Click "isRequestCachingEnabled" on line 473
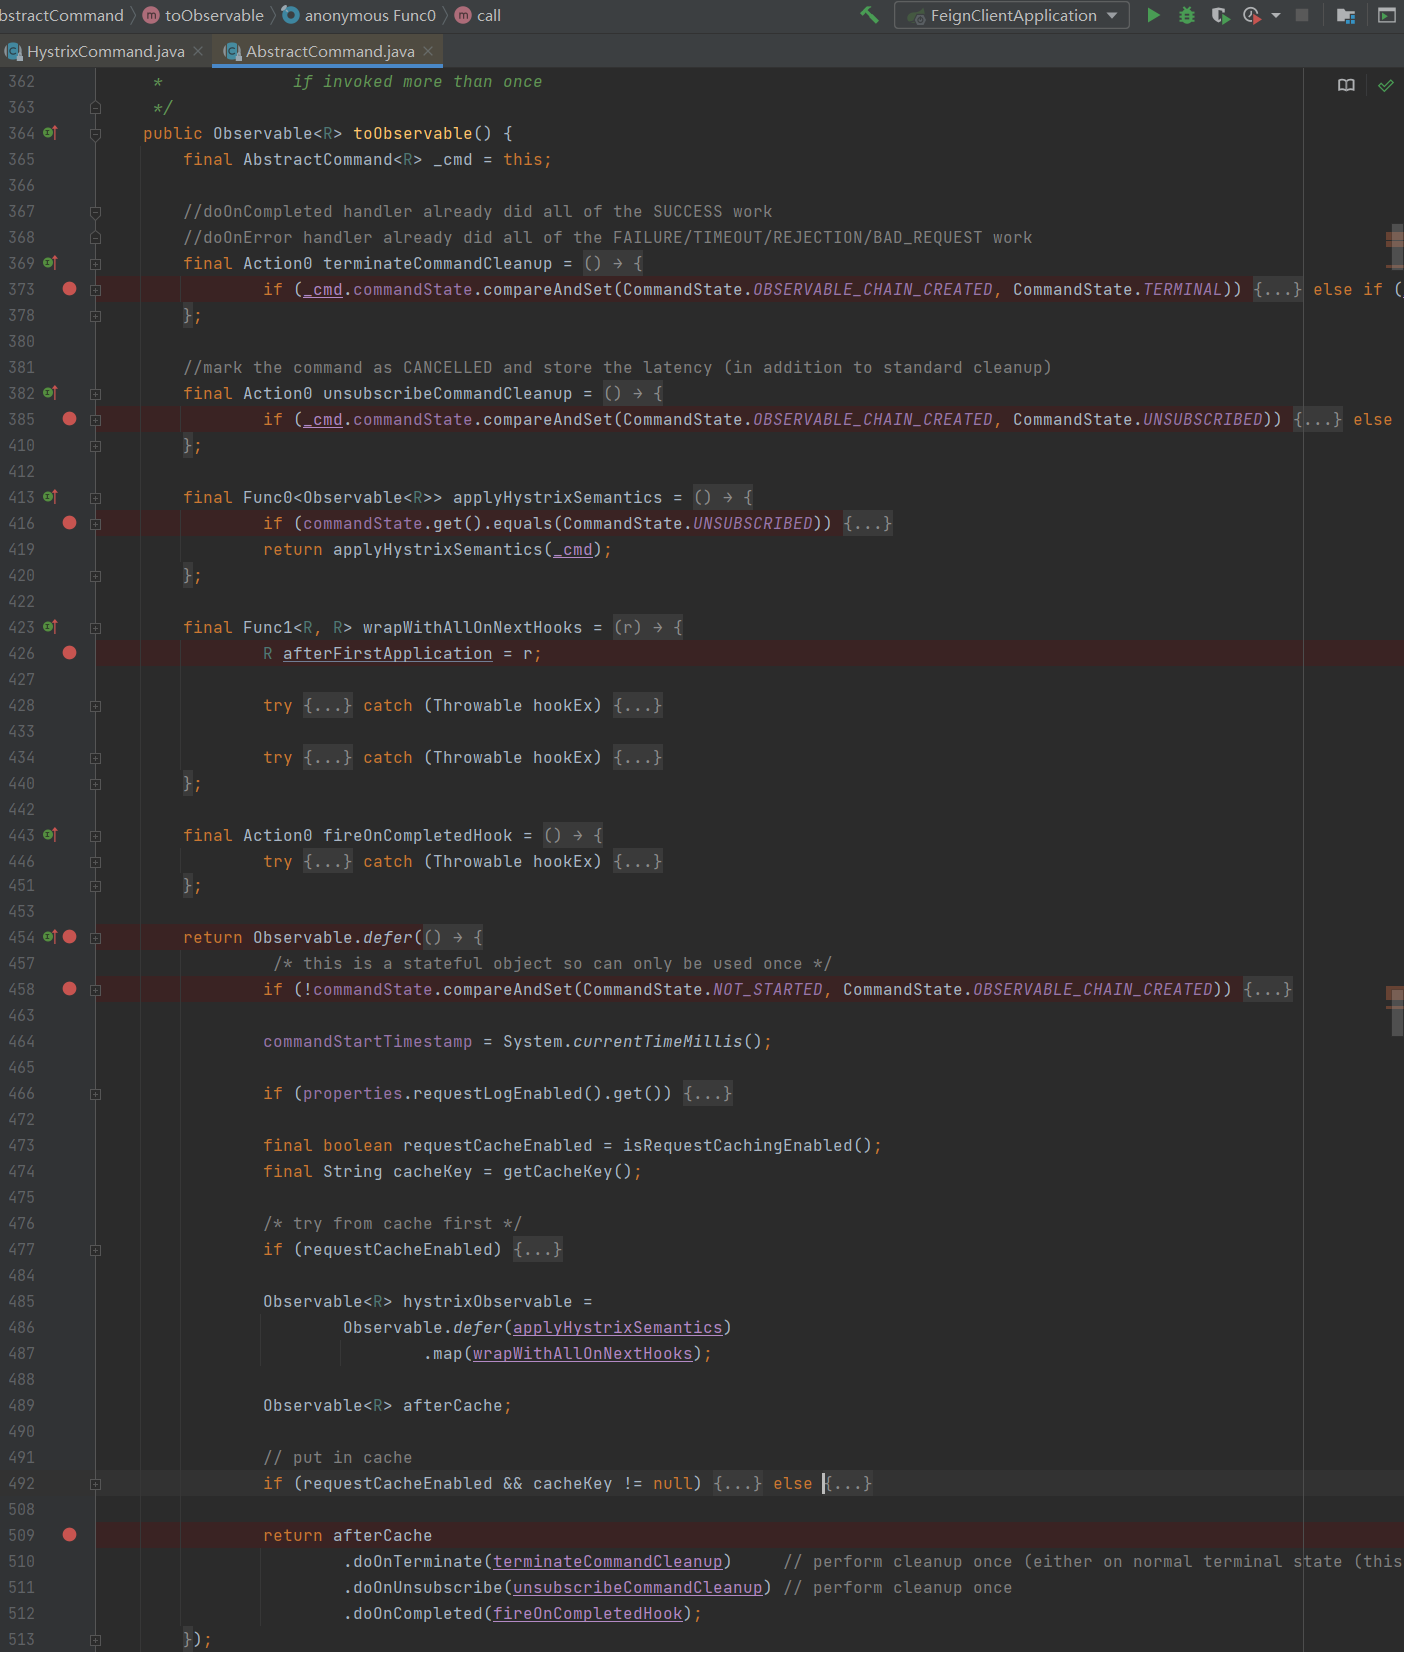This screenshot has height=1658, width=1404. 737,1145
